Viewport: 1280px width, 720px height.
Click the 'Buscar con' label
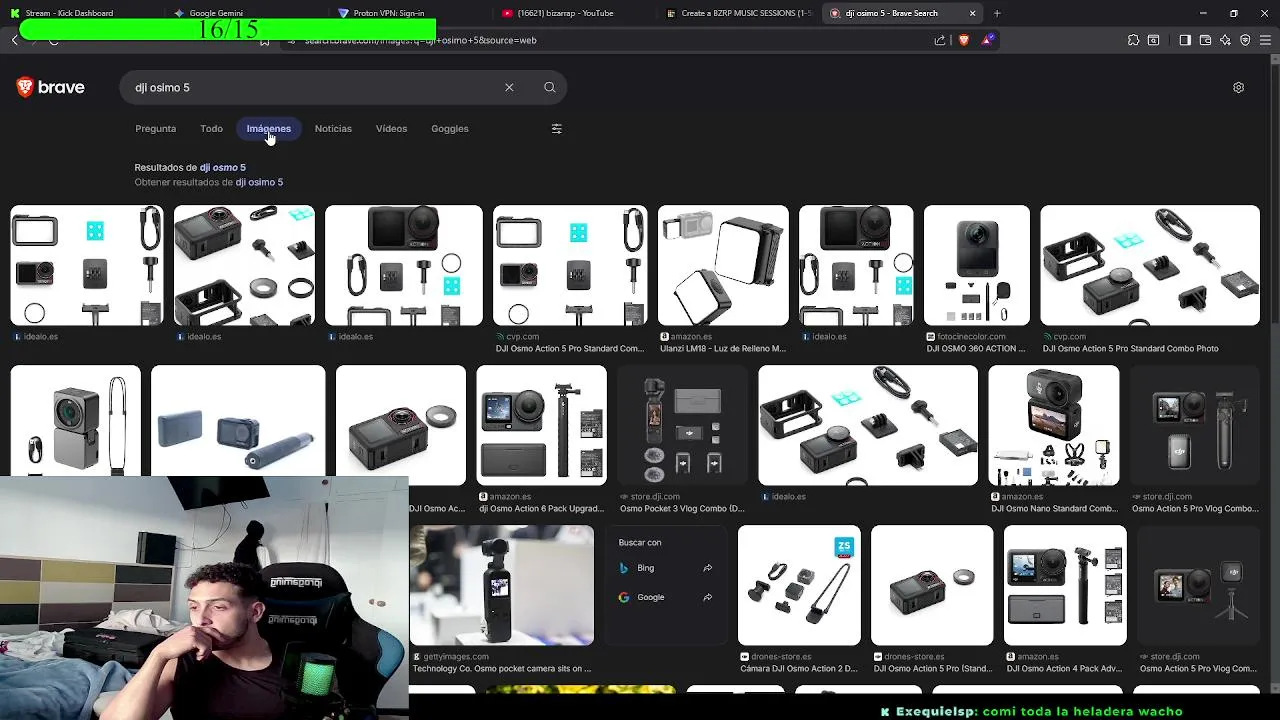click(x=640, y=542)
